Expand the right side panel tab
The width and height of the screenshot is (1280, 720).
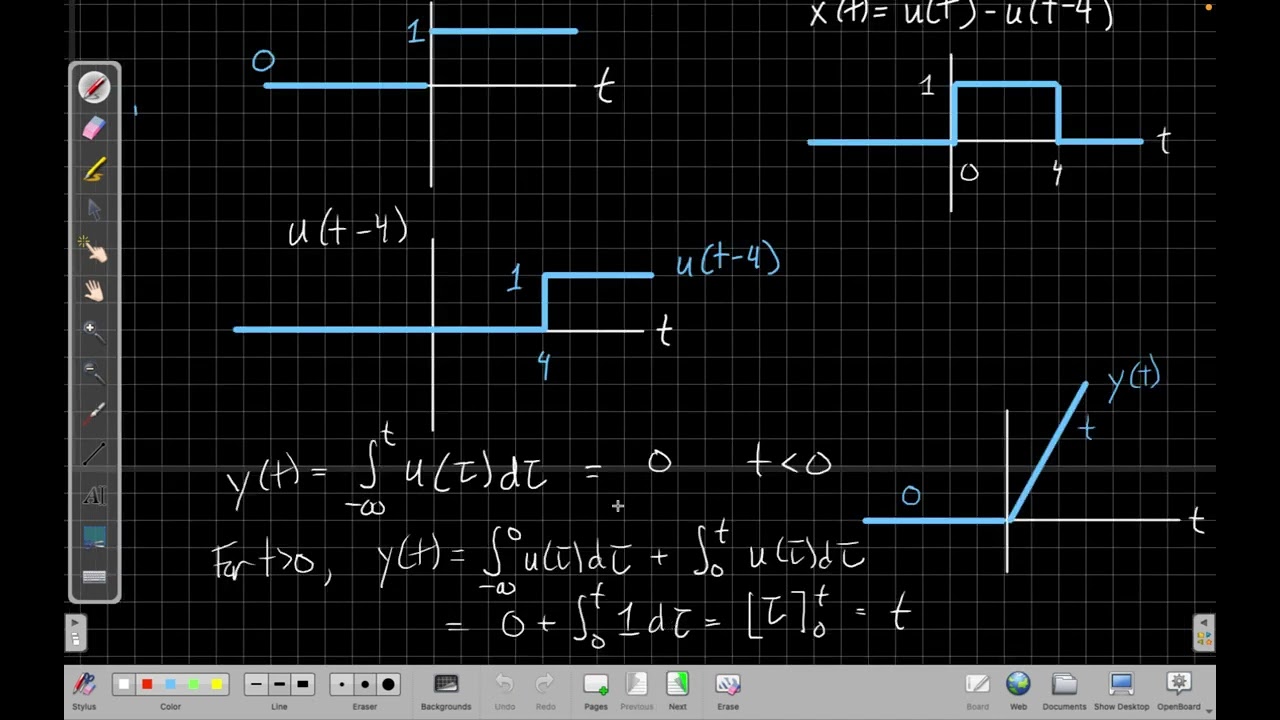coord(1205,632)
